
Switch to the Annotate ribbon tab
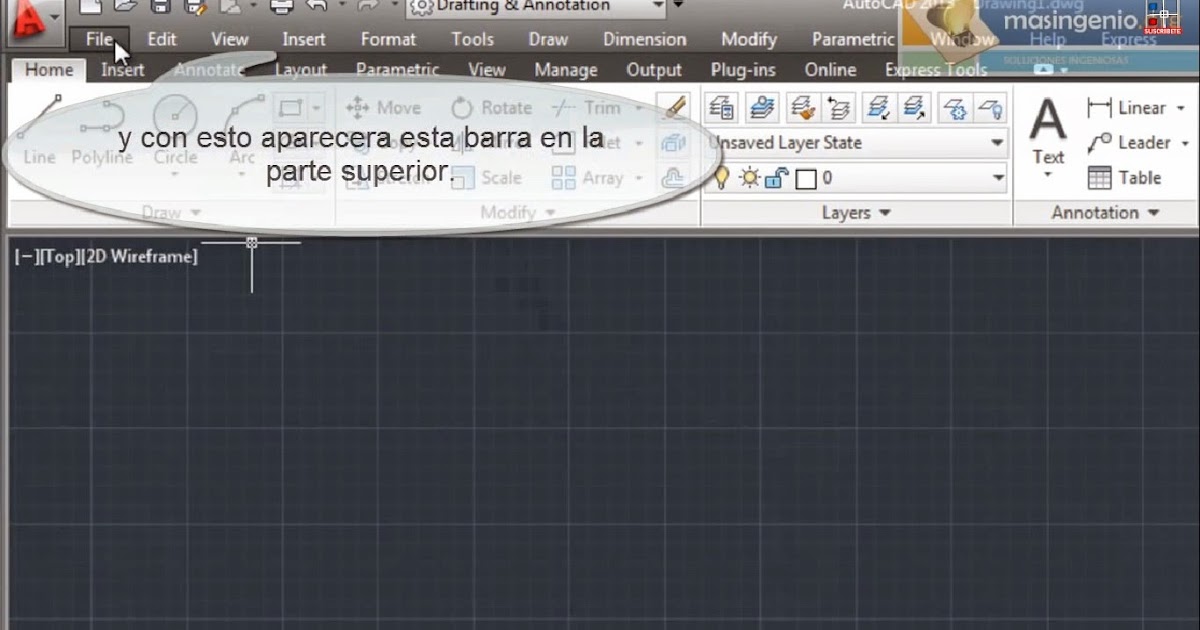(209, 69)
